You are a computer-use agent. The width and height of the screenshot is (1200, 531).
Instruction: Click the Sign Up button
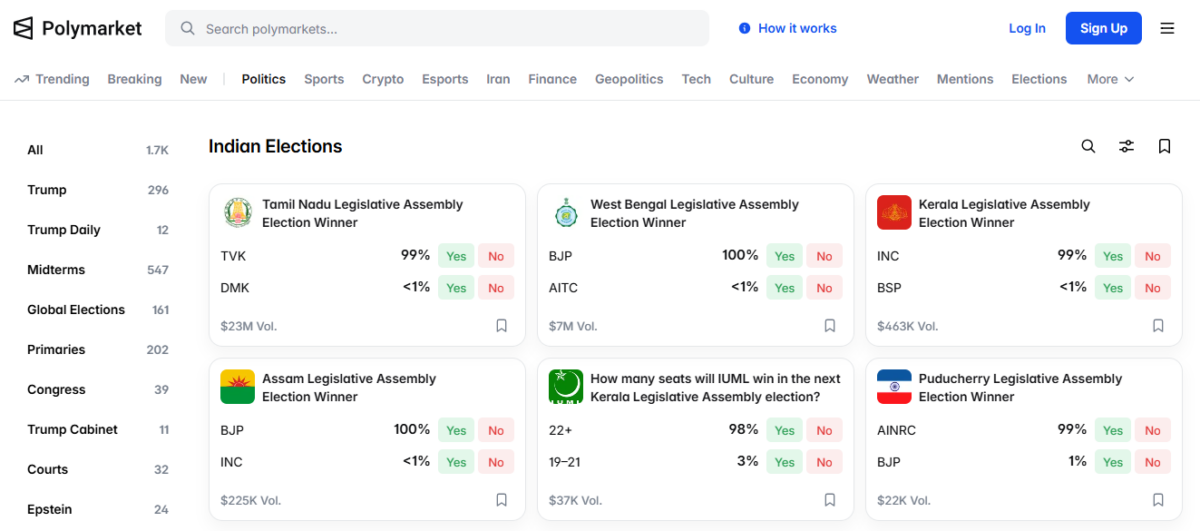click(1103, 28)
